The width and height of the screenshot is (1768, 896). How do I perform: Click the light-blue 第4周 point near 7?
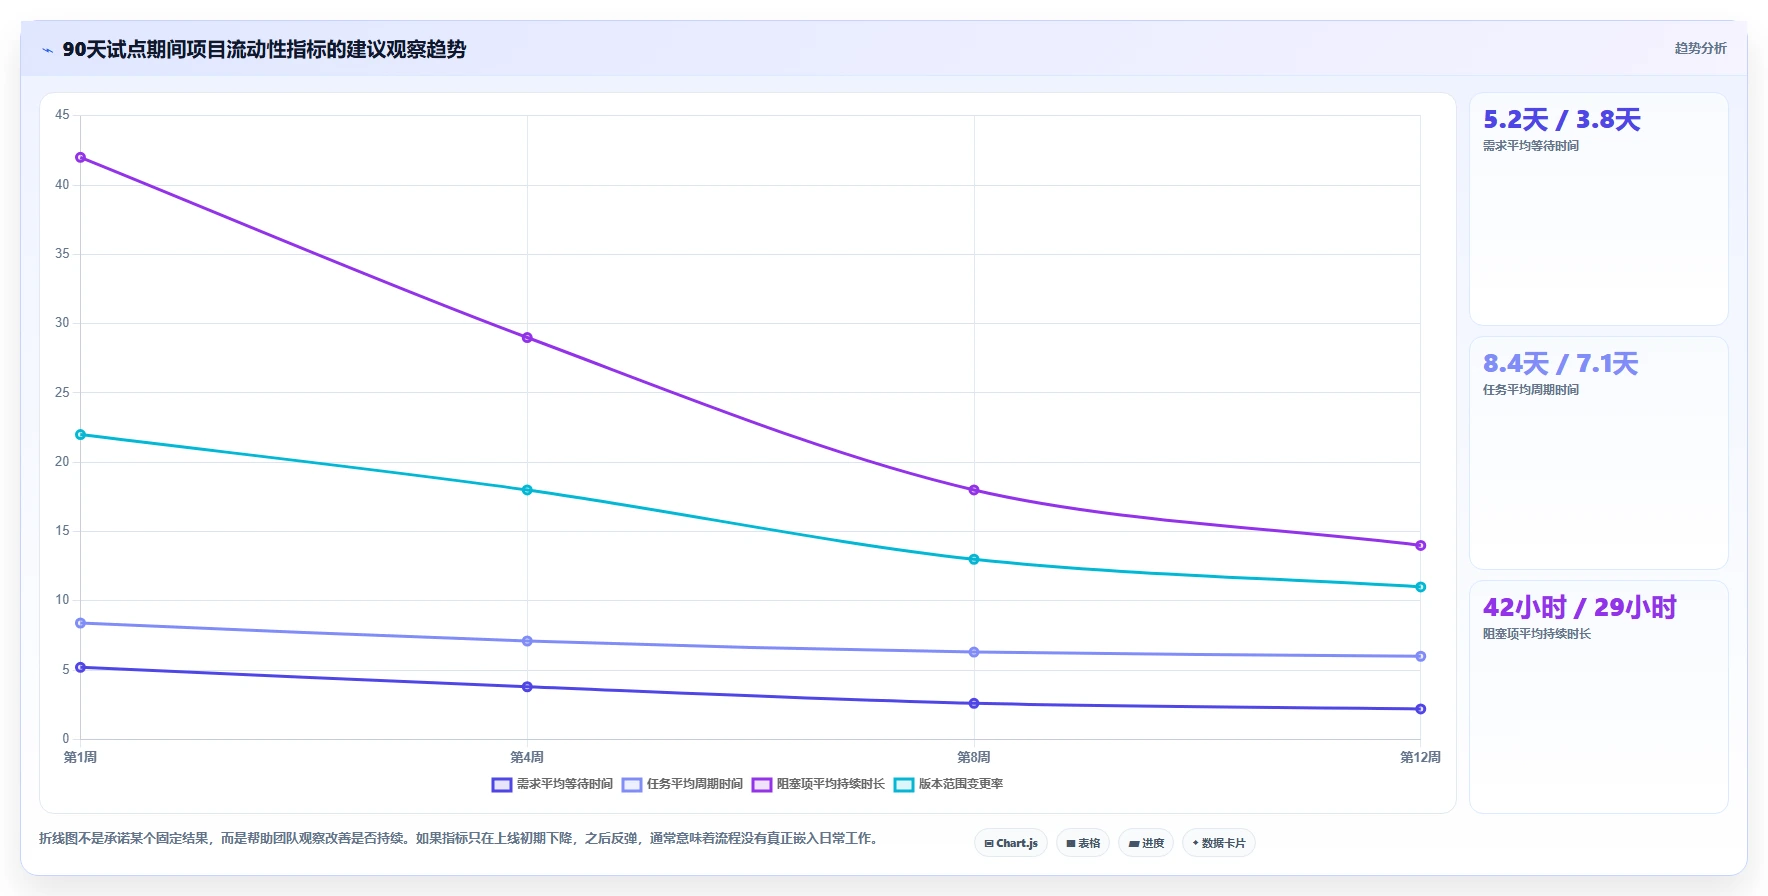[527, 641]
